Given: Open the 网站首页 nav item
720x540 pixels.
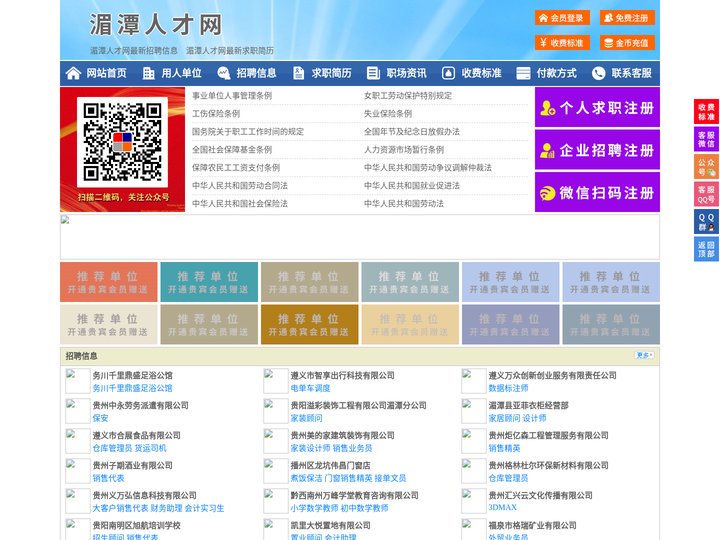Looking at the screenshot, I should pyautogui.click(x=107, y=73).
